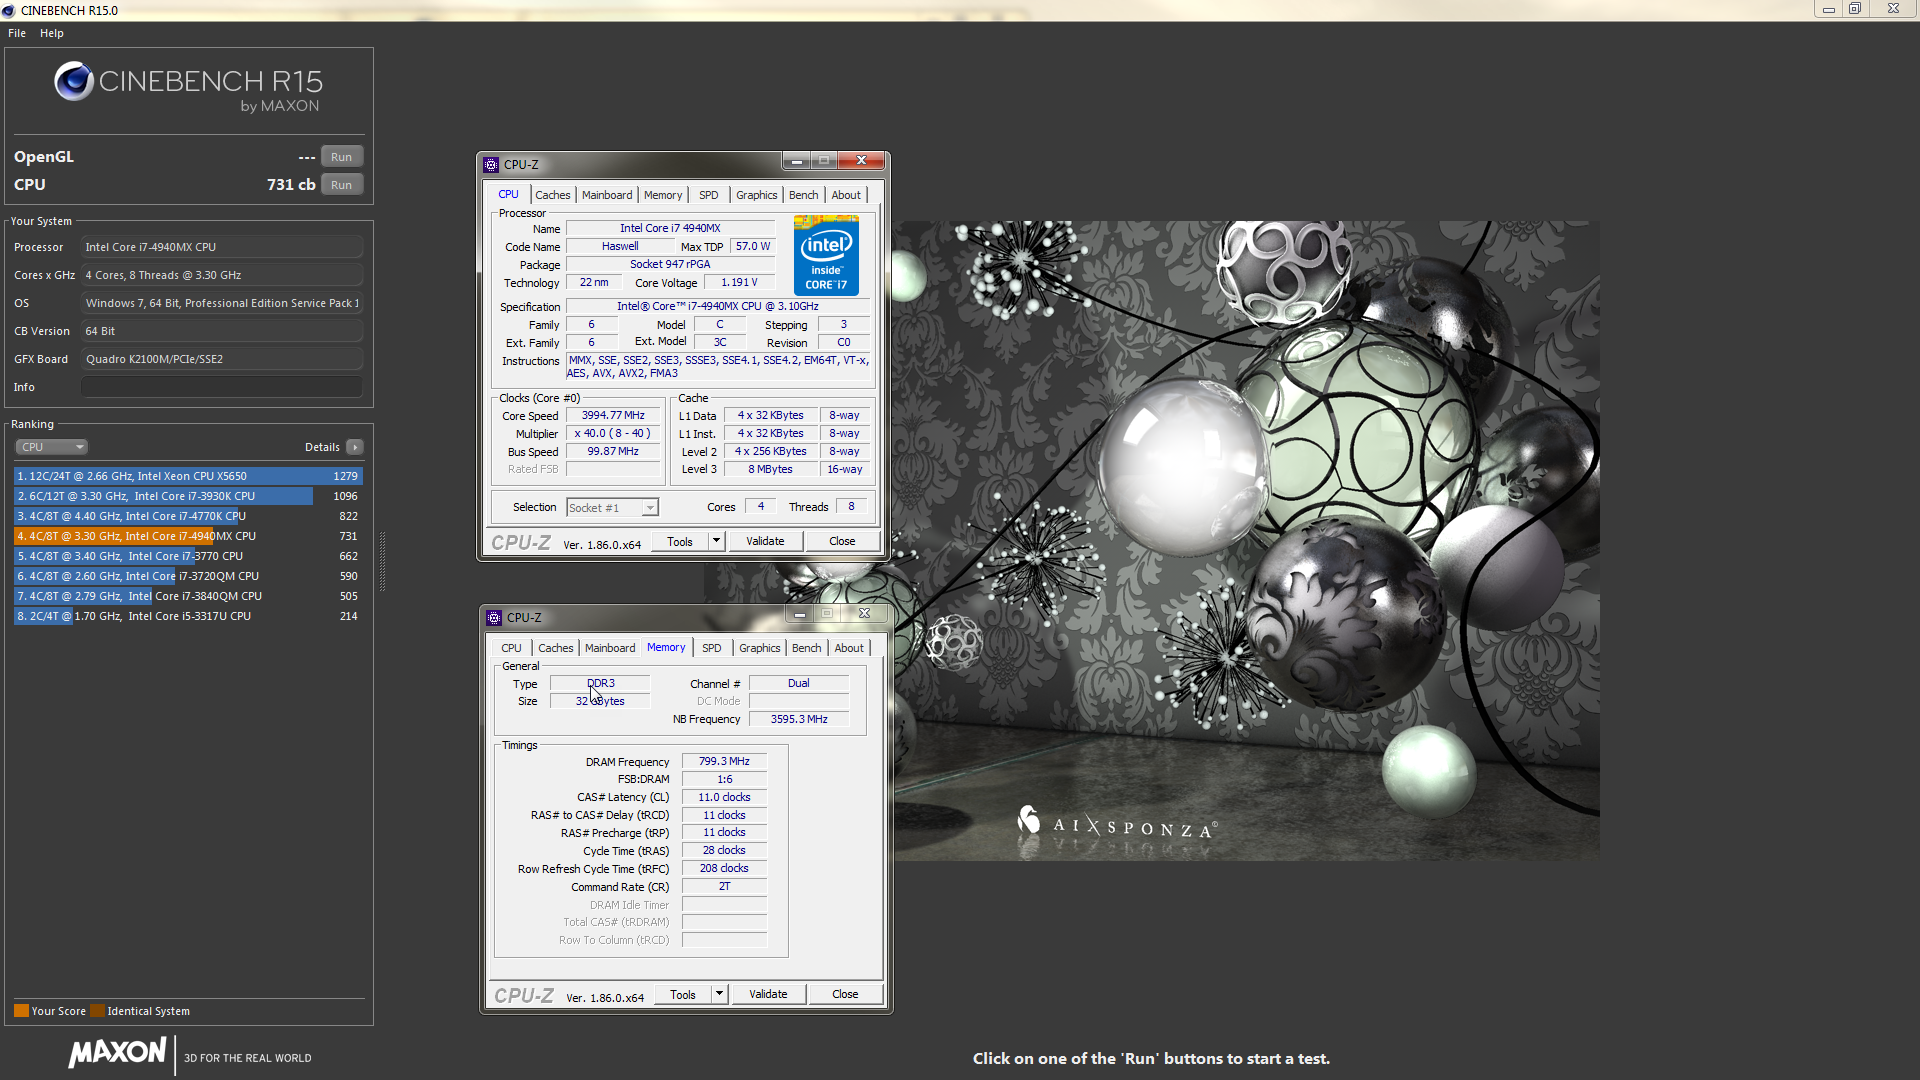Click the OS field in Your System
This screenshot has height=1080, width=1920.
pos(222,303)
